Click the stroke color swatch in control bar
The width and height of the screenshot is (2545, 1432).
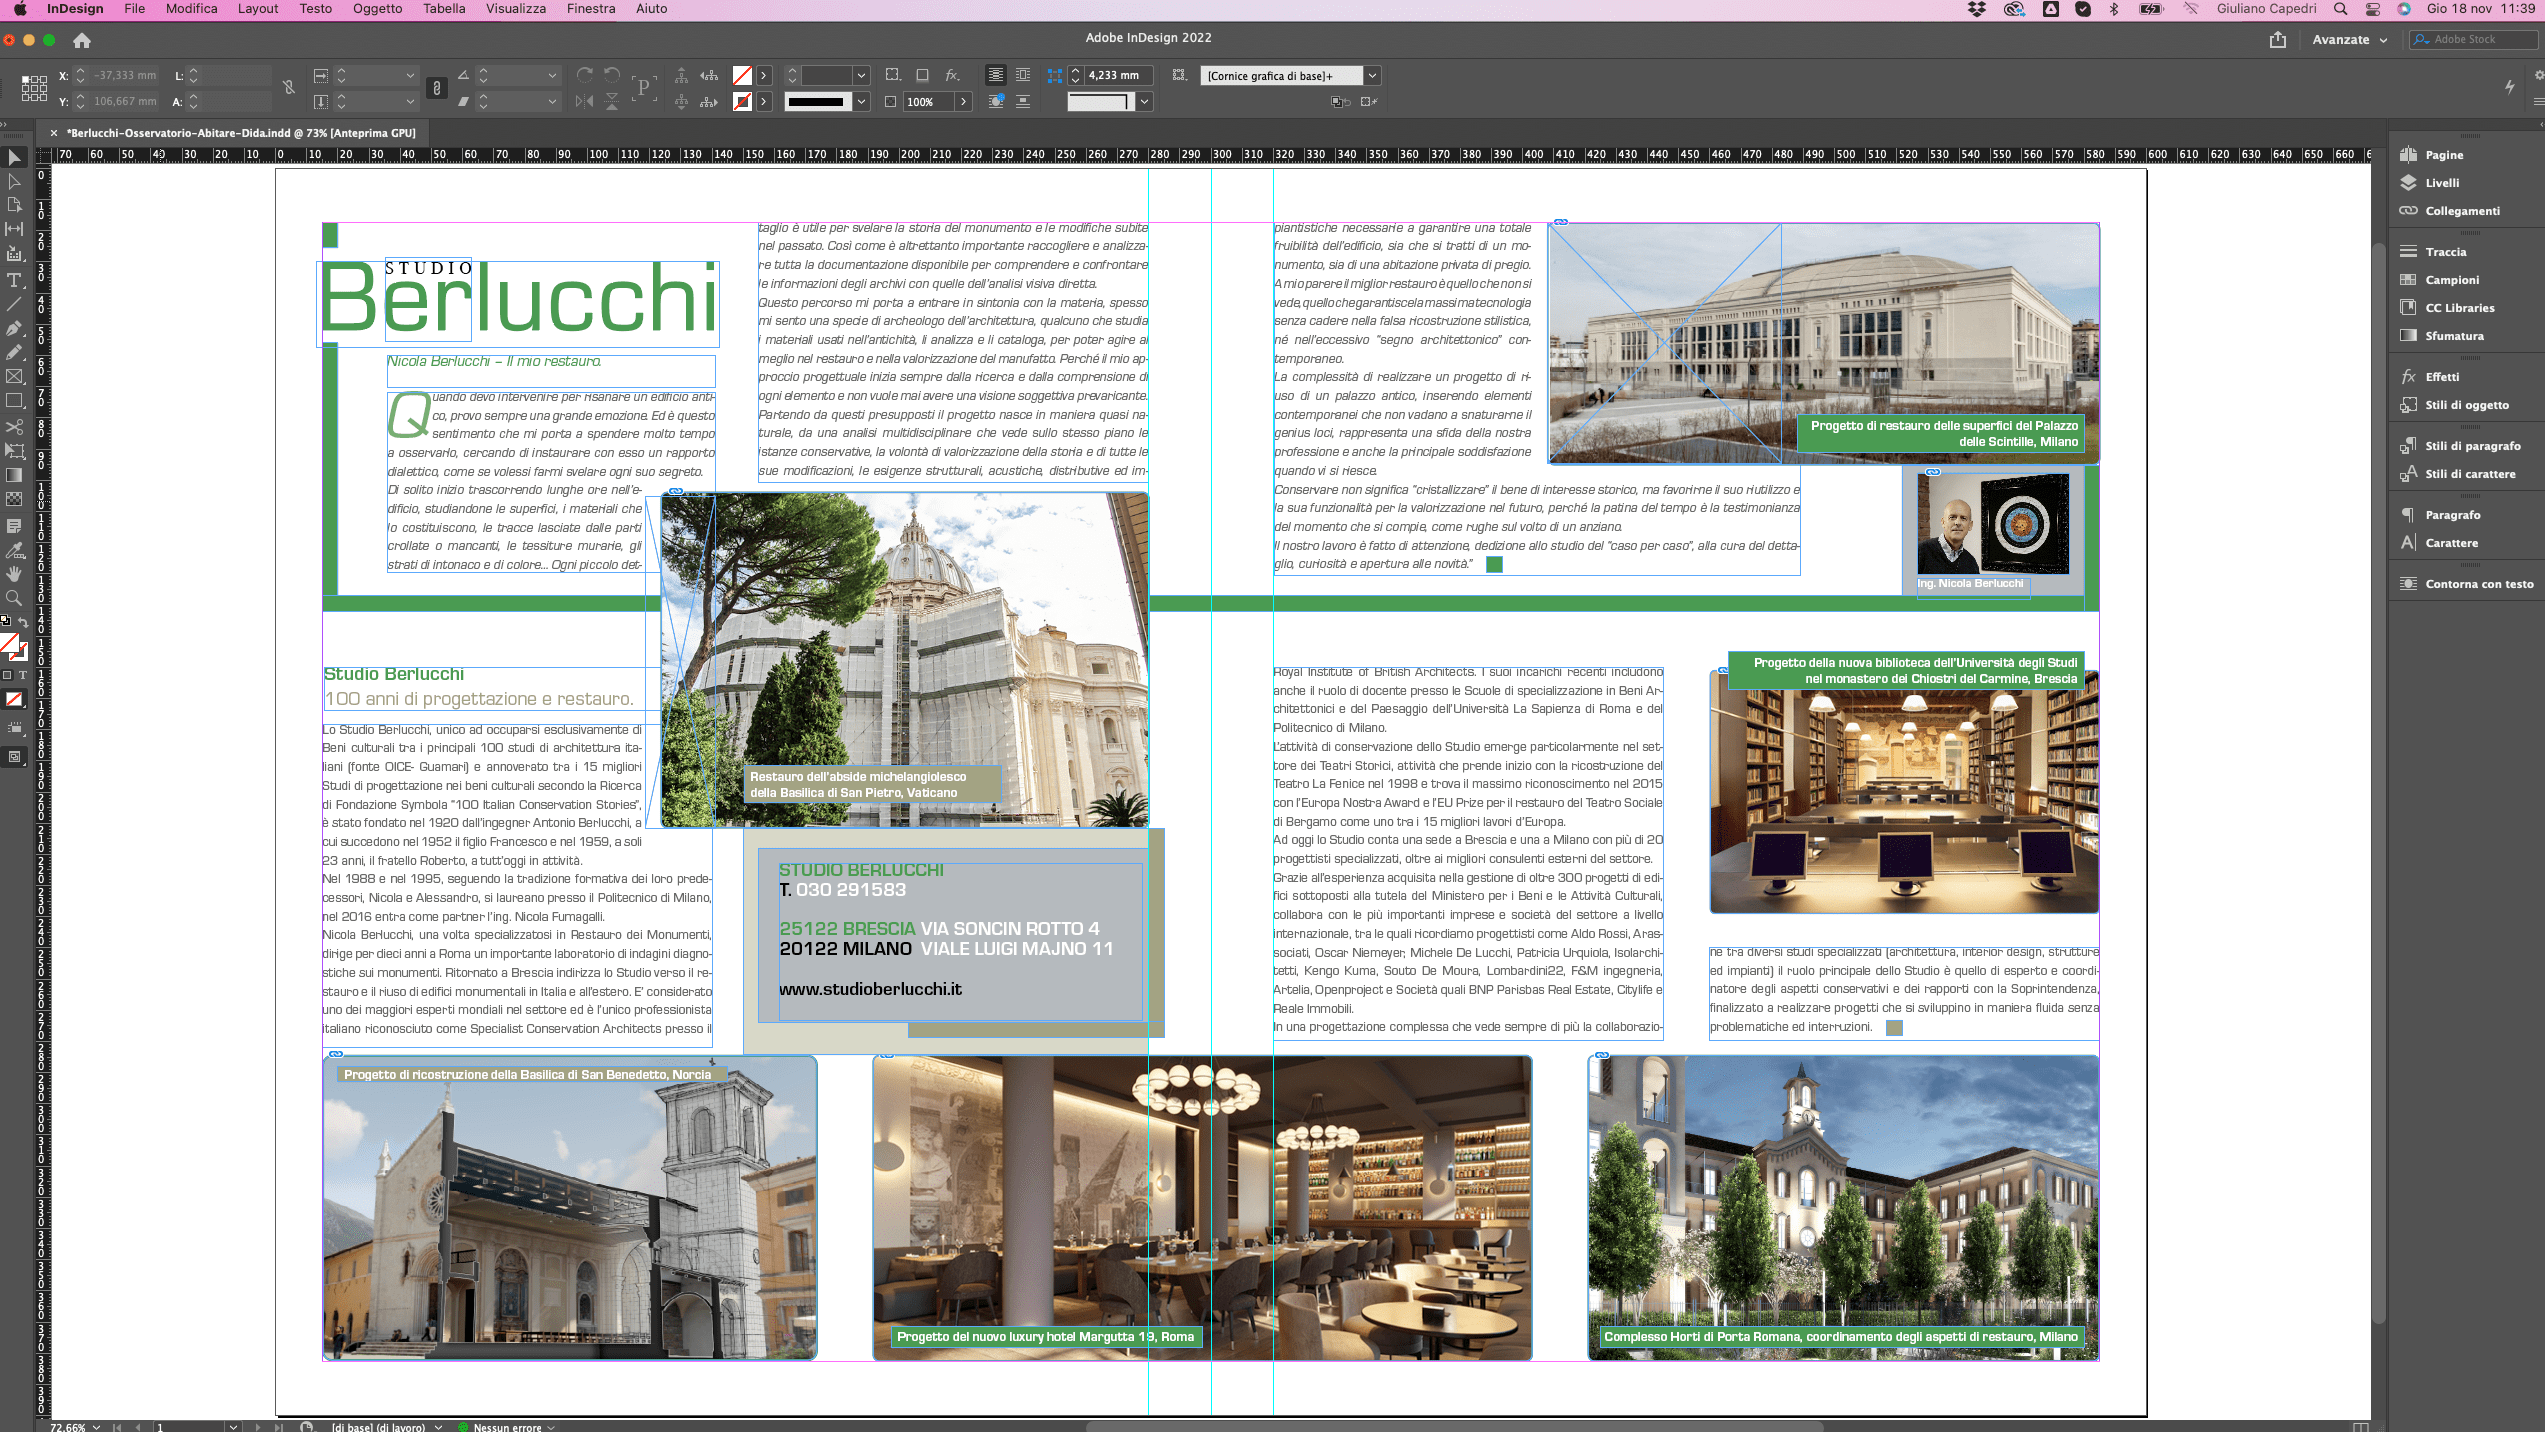coord(742,101)
